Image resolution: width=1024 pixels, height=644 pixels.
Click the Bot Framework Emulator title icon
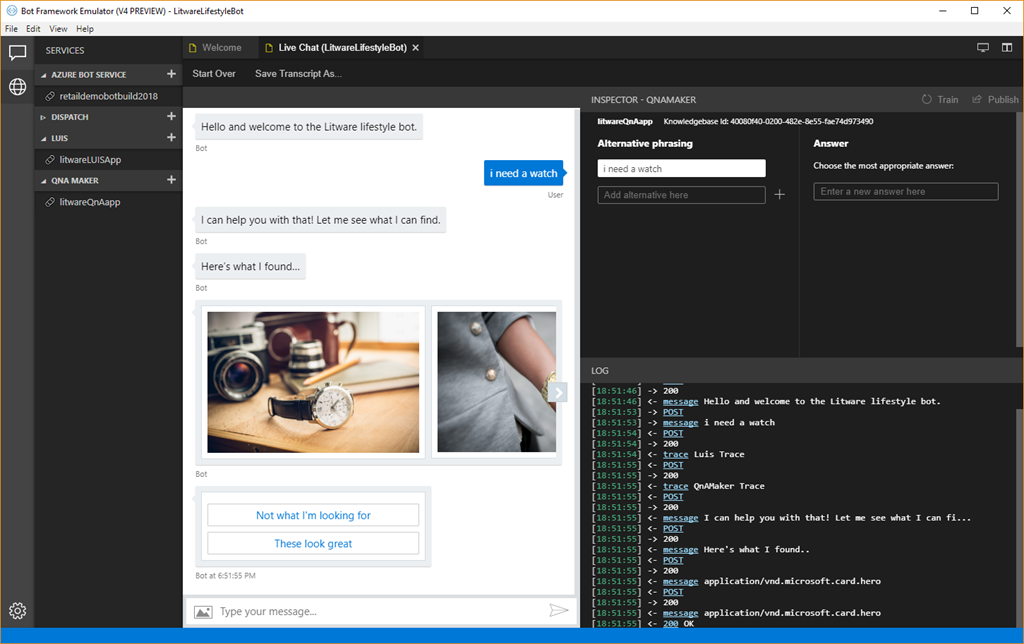coord(11,10)
